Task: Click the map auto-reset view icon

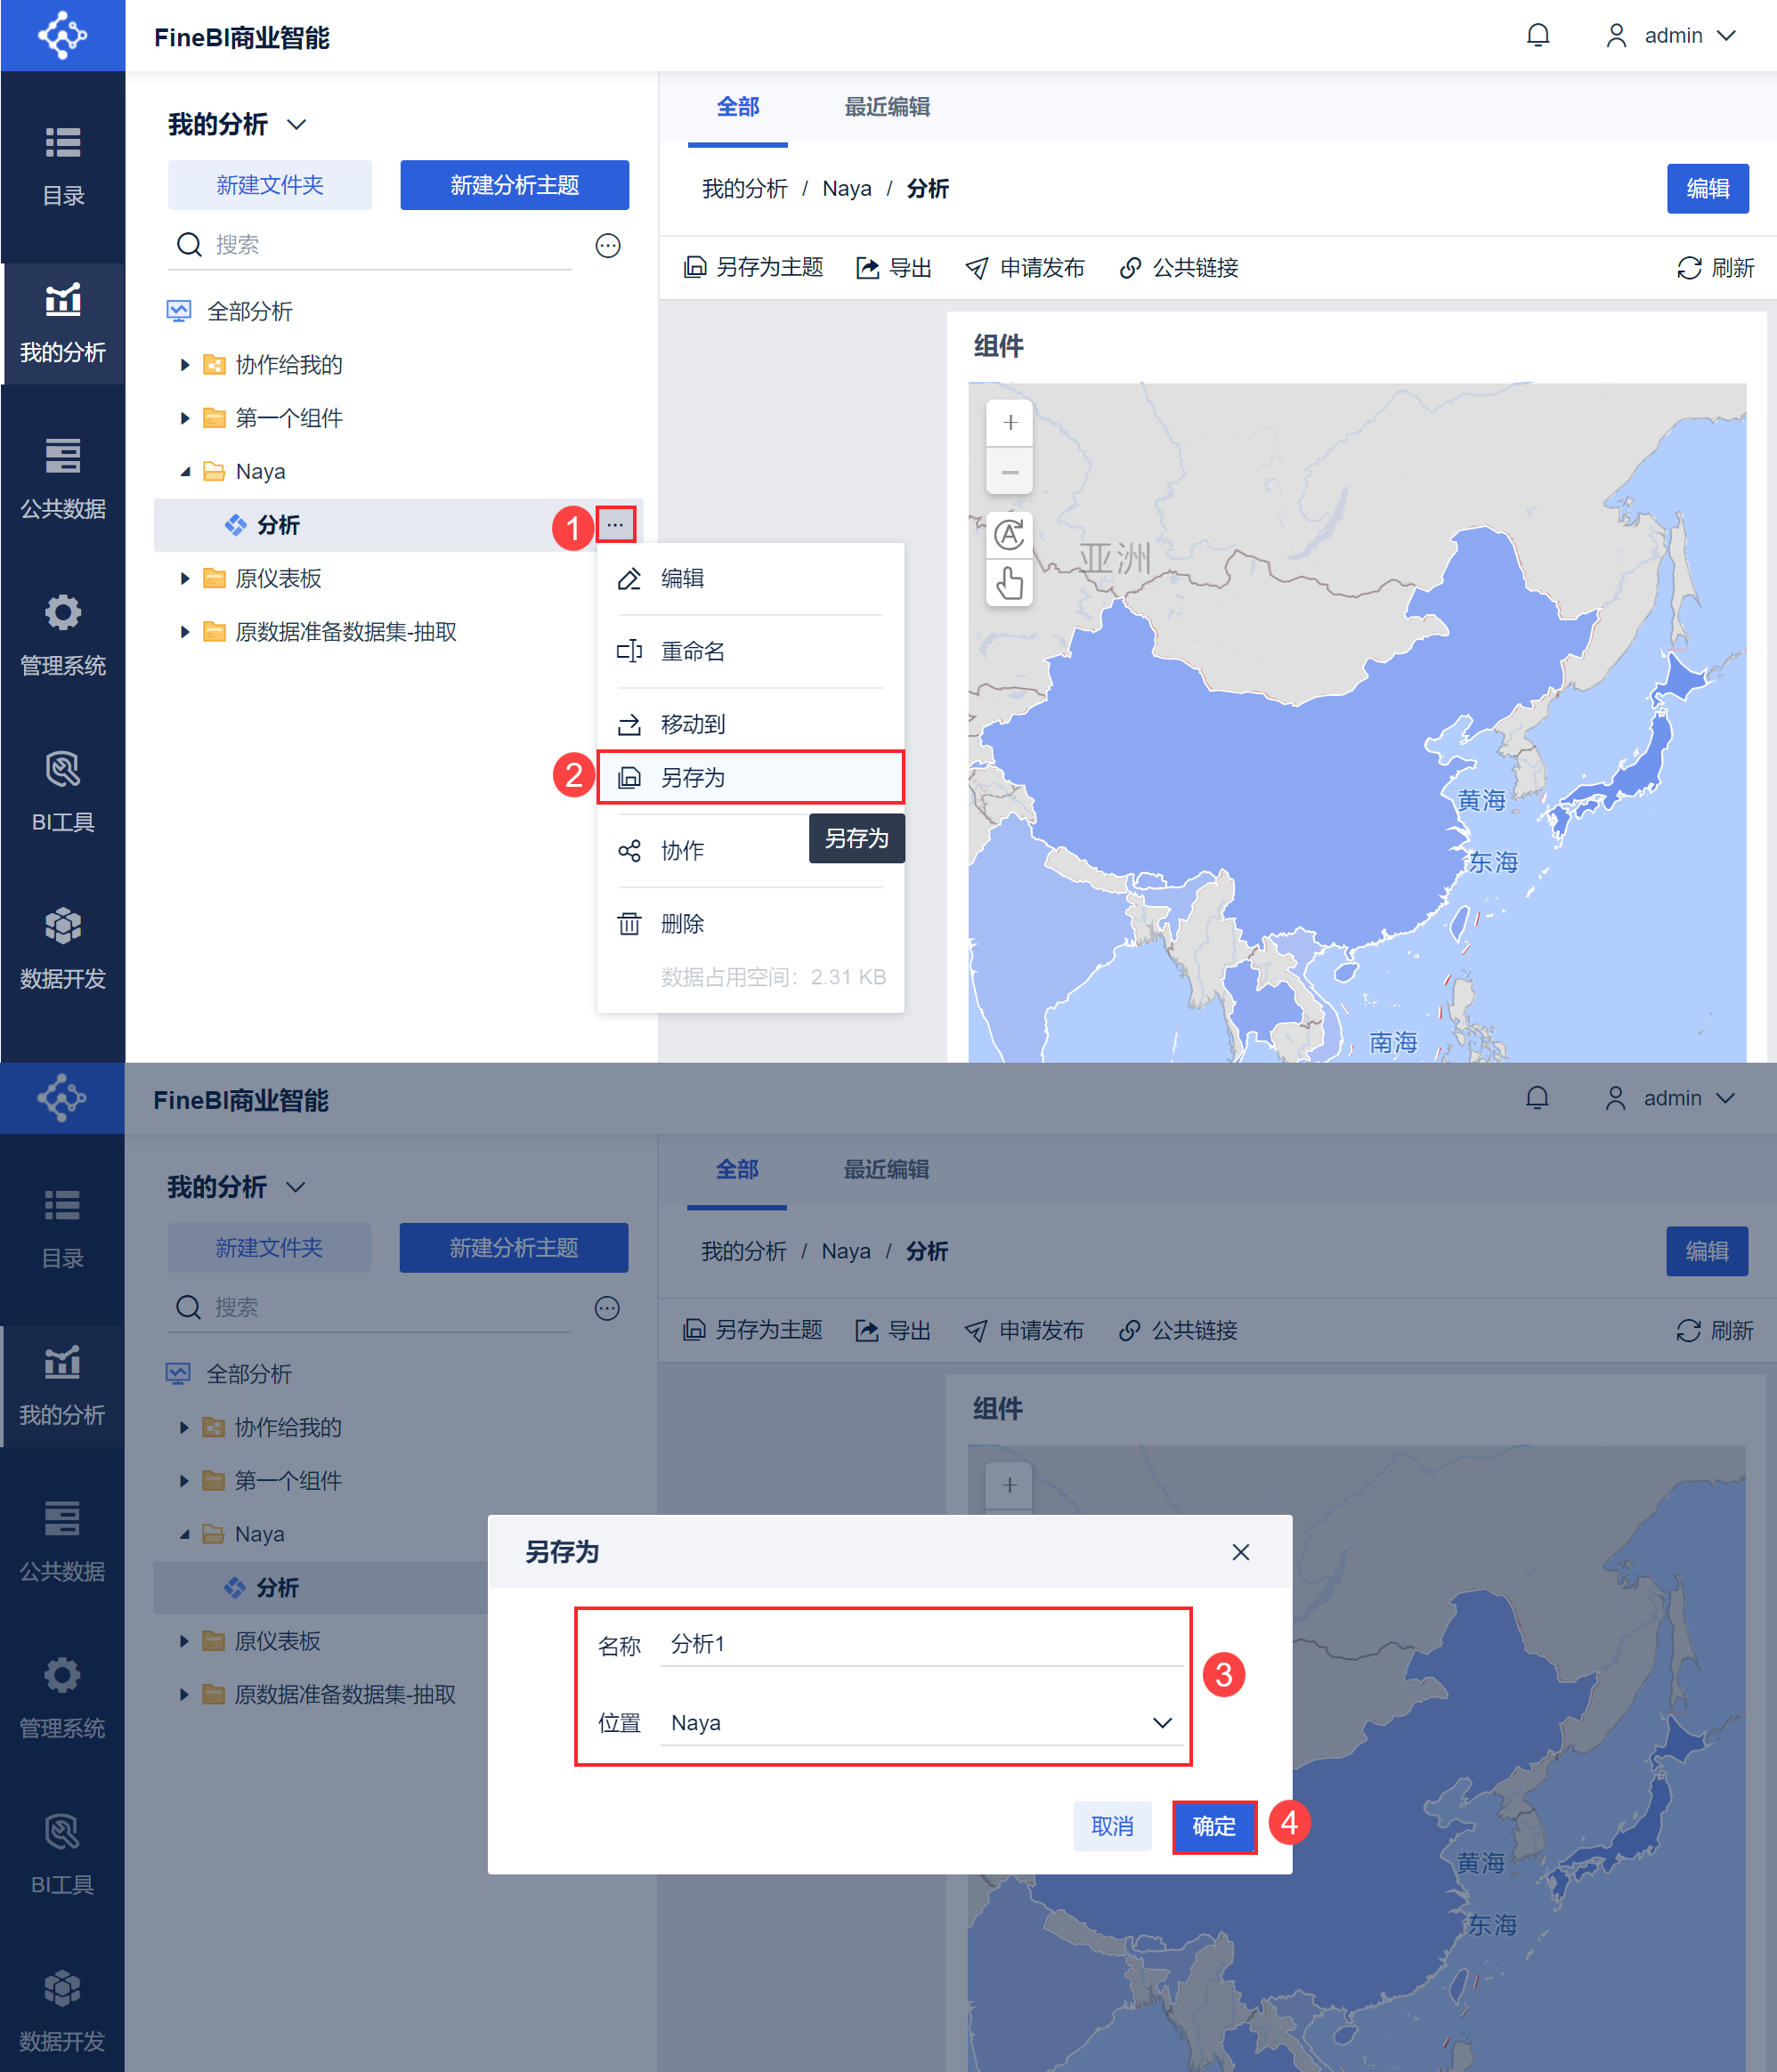Action: tap(1010, 535)
